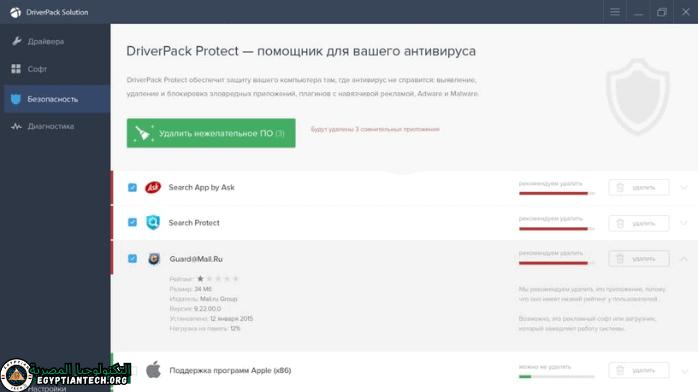Screen dimensions: 698x392
Task: Select the Безопасность section
Action: [x=57, y=99]
